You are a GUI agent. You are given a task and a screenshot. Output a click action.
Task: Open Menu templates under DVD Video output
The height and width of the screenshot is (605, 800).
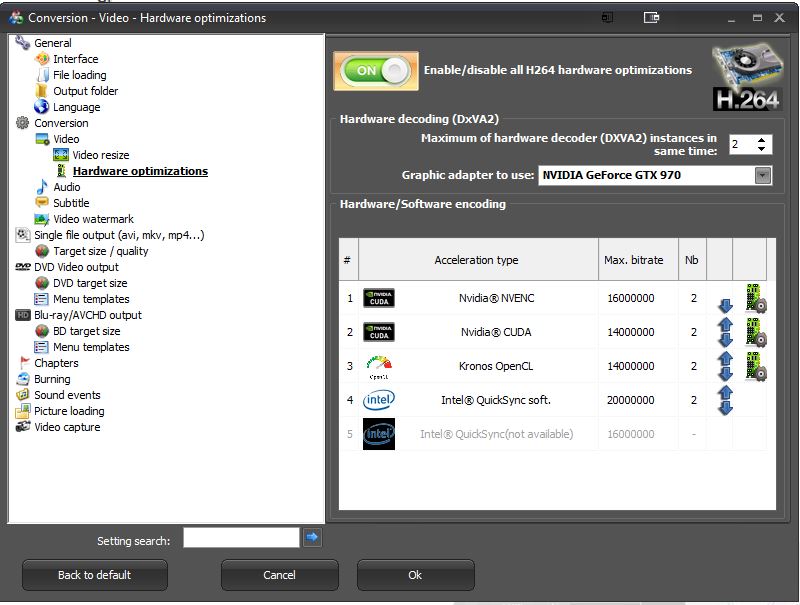tap(91, 299)
